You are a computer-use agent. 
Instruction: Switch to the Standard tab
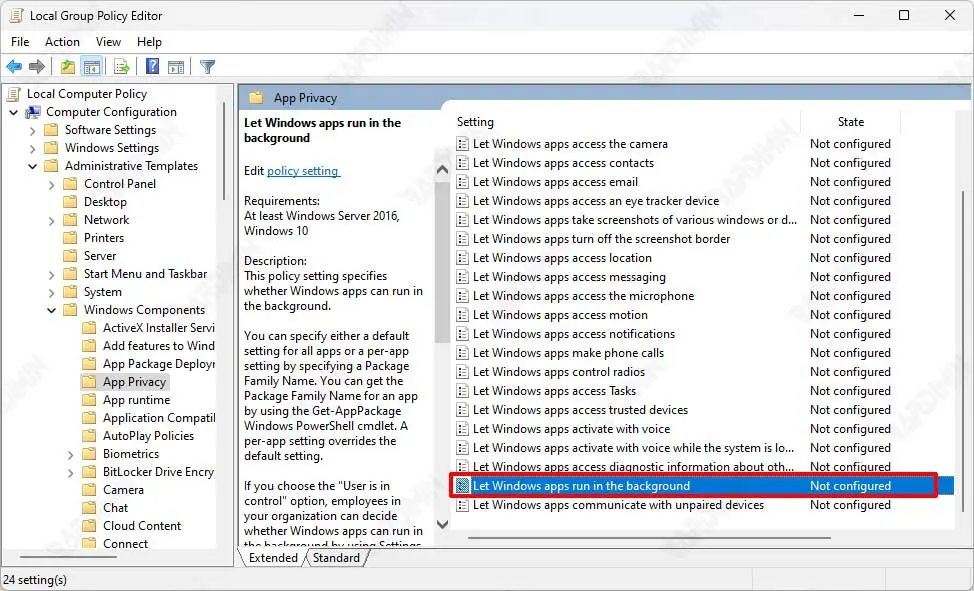336,558
